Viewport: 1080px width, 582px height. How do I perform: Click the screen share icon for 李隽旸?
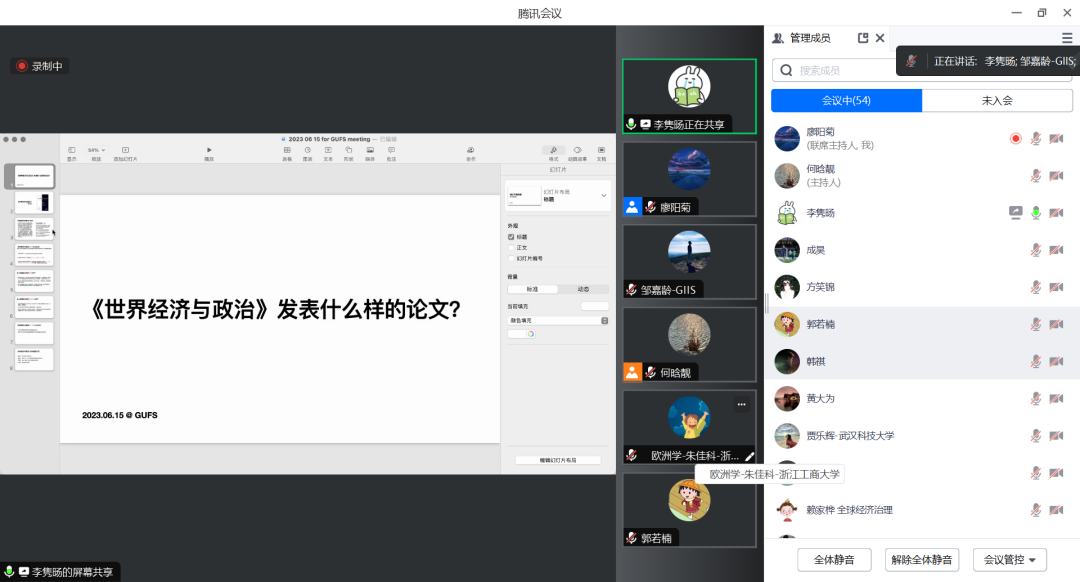click(x=1016, y=213)
